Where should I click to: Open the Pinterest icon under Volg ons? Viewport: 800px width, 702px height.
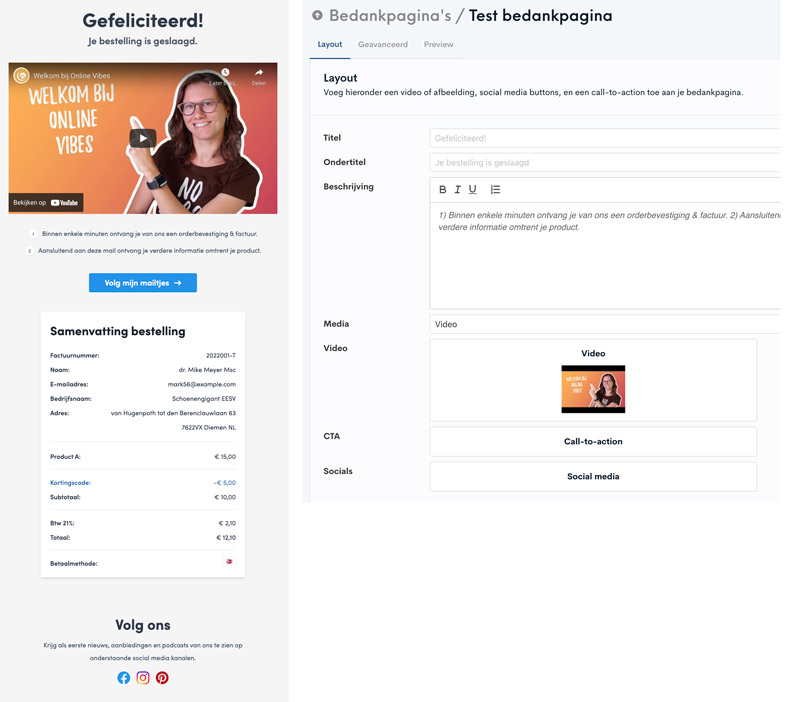pyautogui.click(x=162, y=677)
